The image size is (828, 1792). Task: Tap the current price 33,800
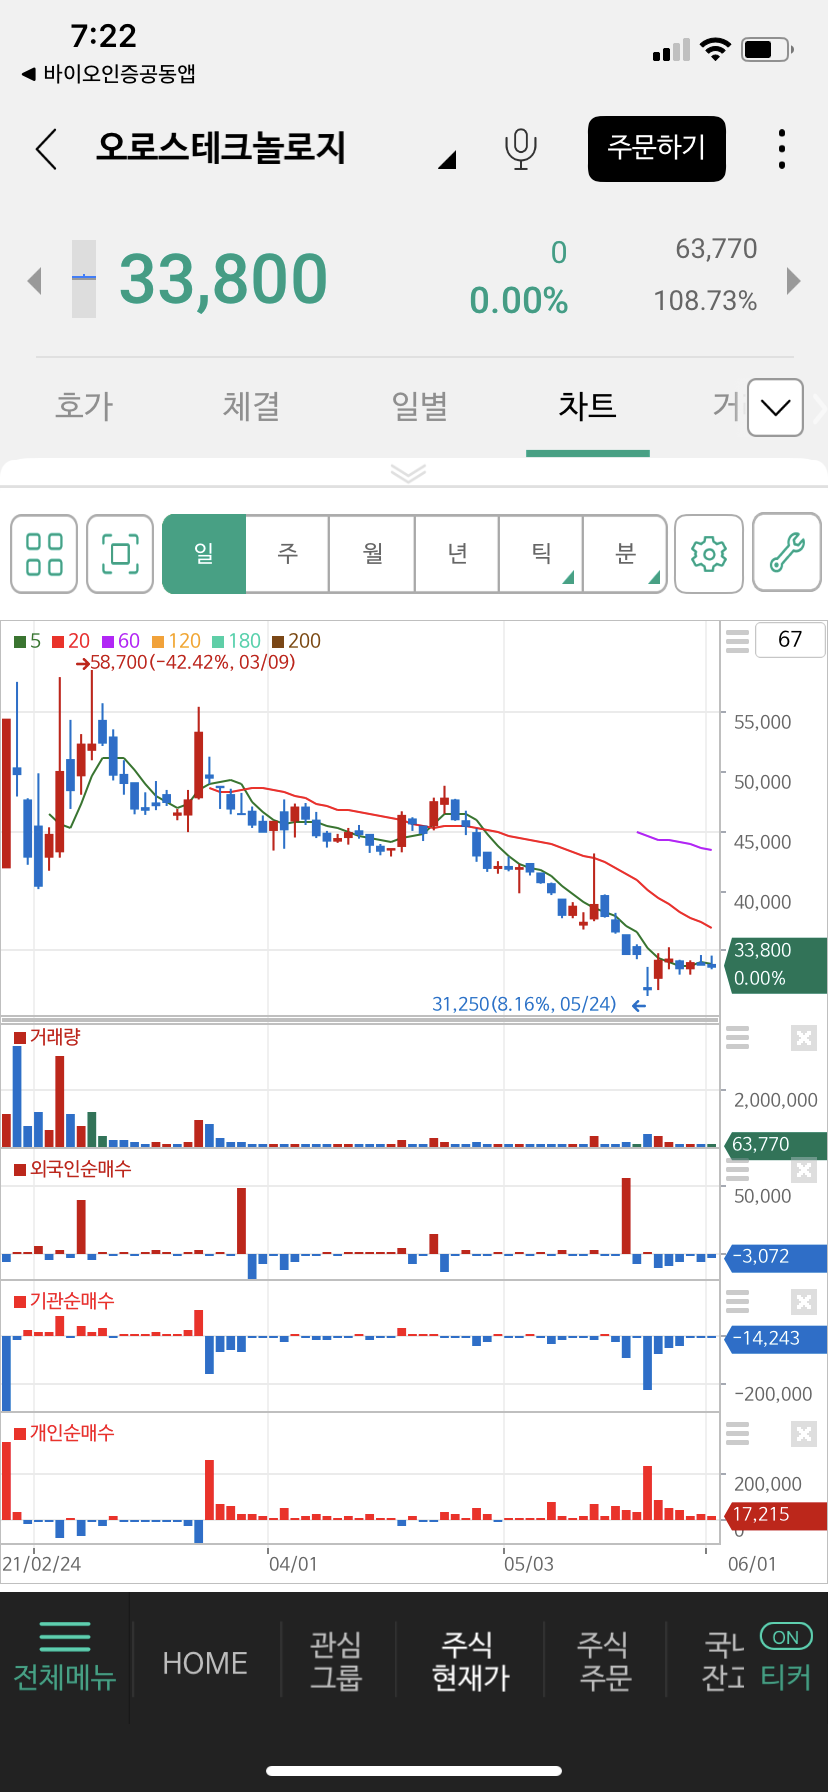(x=223, y=279)
